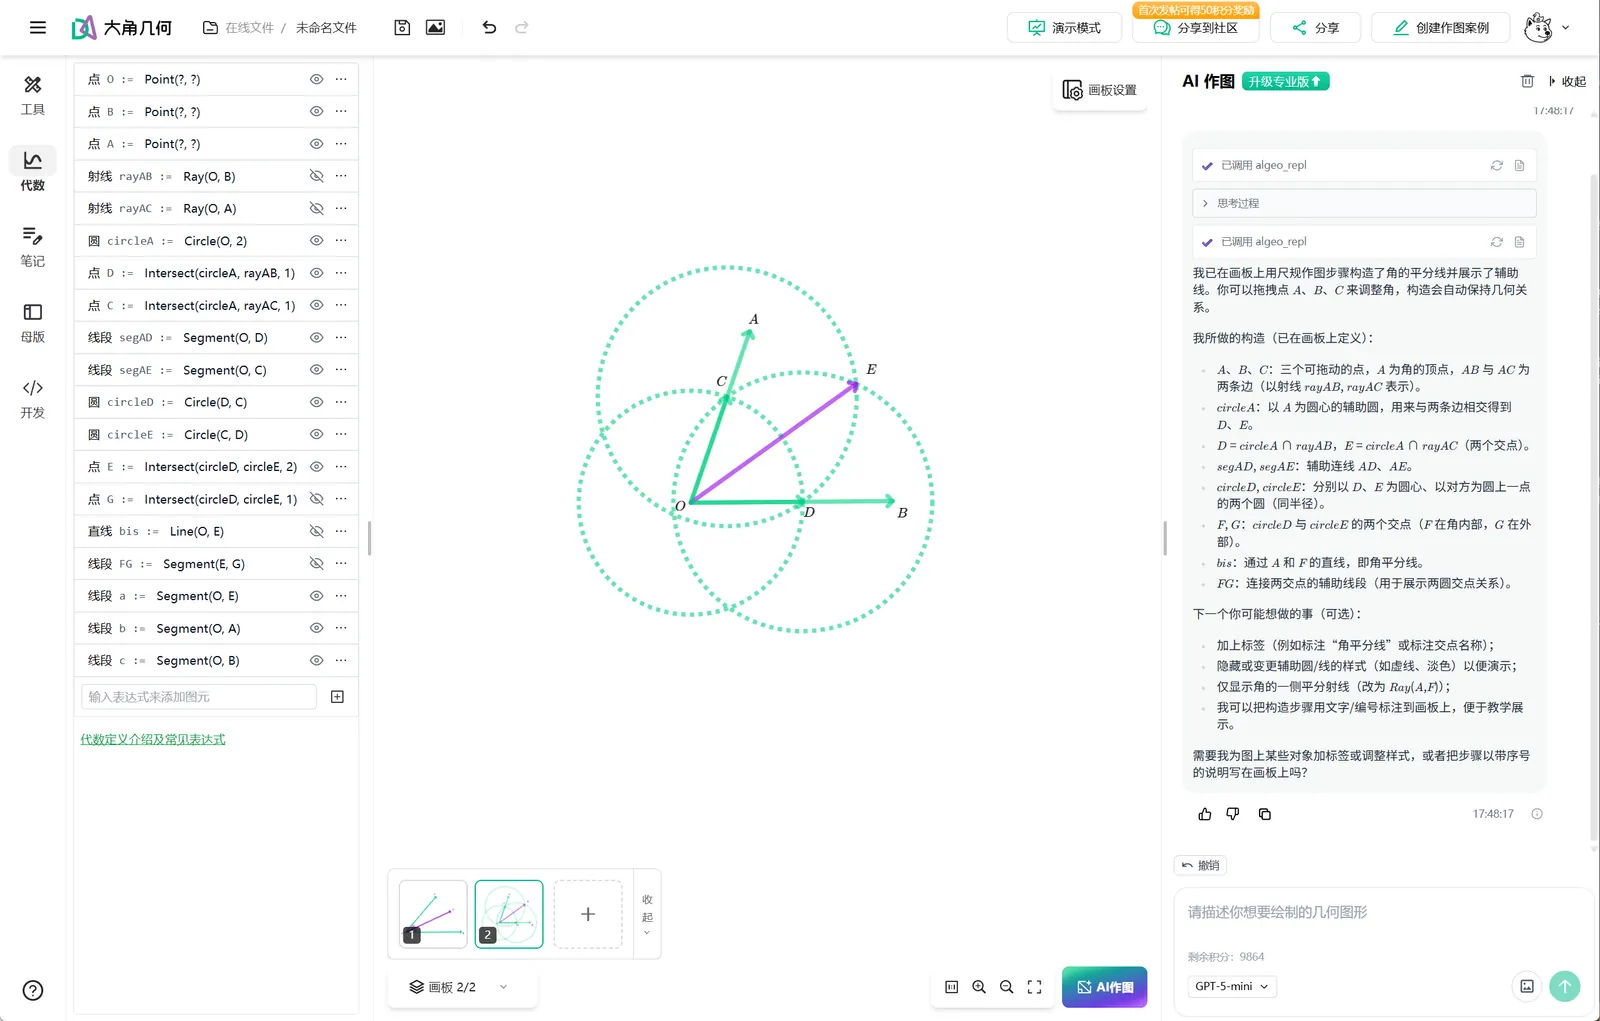
Task: Zoom in on the canvas
Action: point(979,987)
